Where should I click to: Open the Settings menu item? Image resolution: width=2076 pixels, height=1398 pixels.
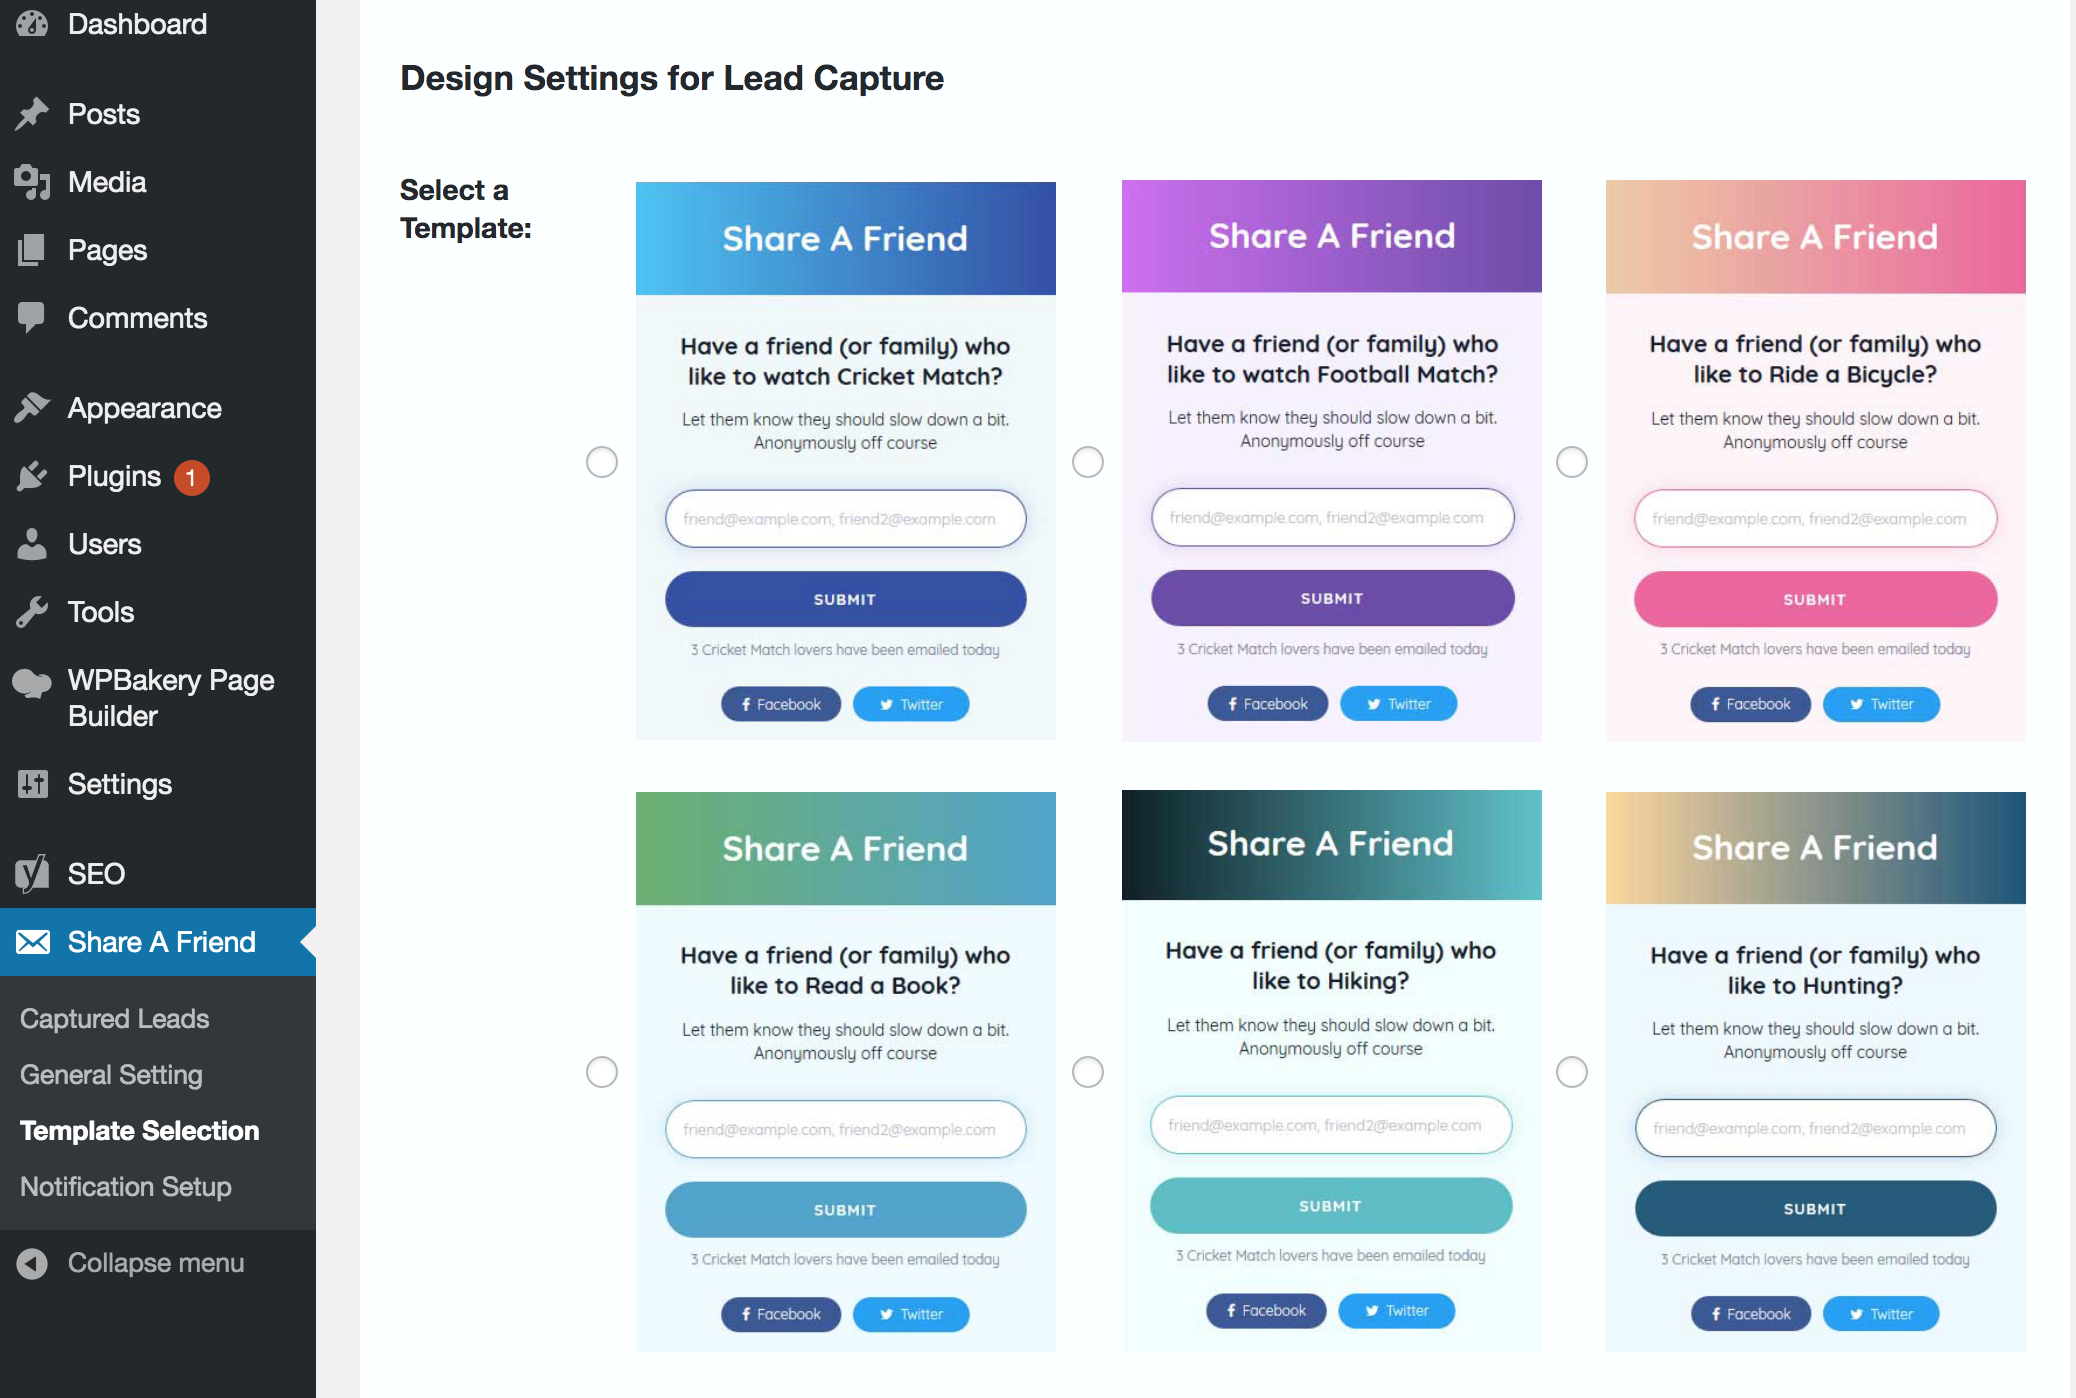(119, 784)
